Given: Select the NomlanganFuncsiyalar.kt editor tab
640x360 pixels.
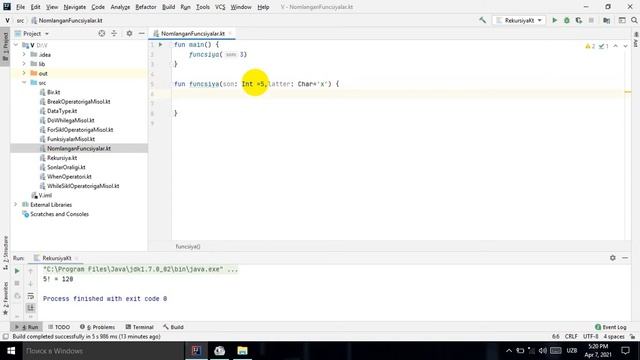Looking at the screenshot, I should pyautogui.click(x=192, y=33).
